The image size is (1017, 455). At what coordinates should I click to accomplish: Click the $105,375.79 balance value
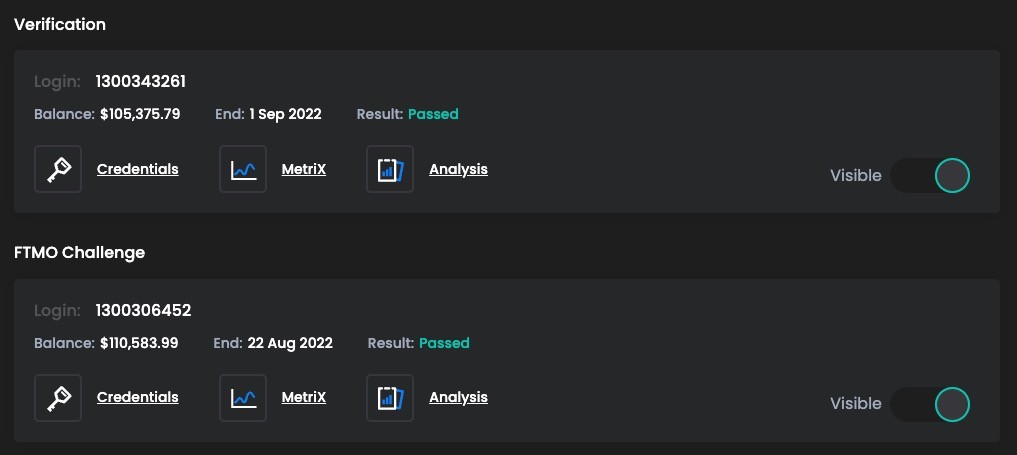coord(140,114)
